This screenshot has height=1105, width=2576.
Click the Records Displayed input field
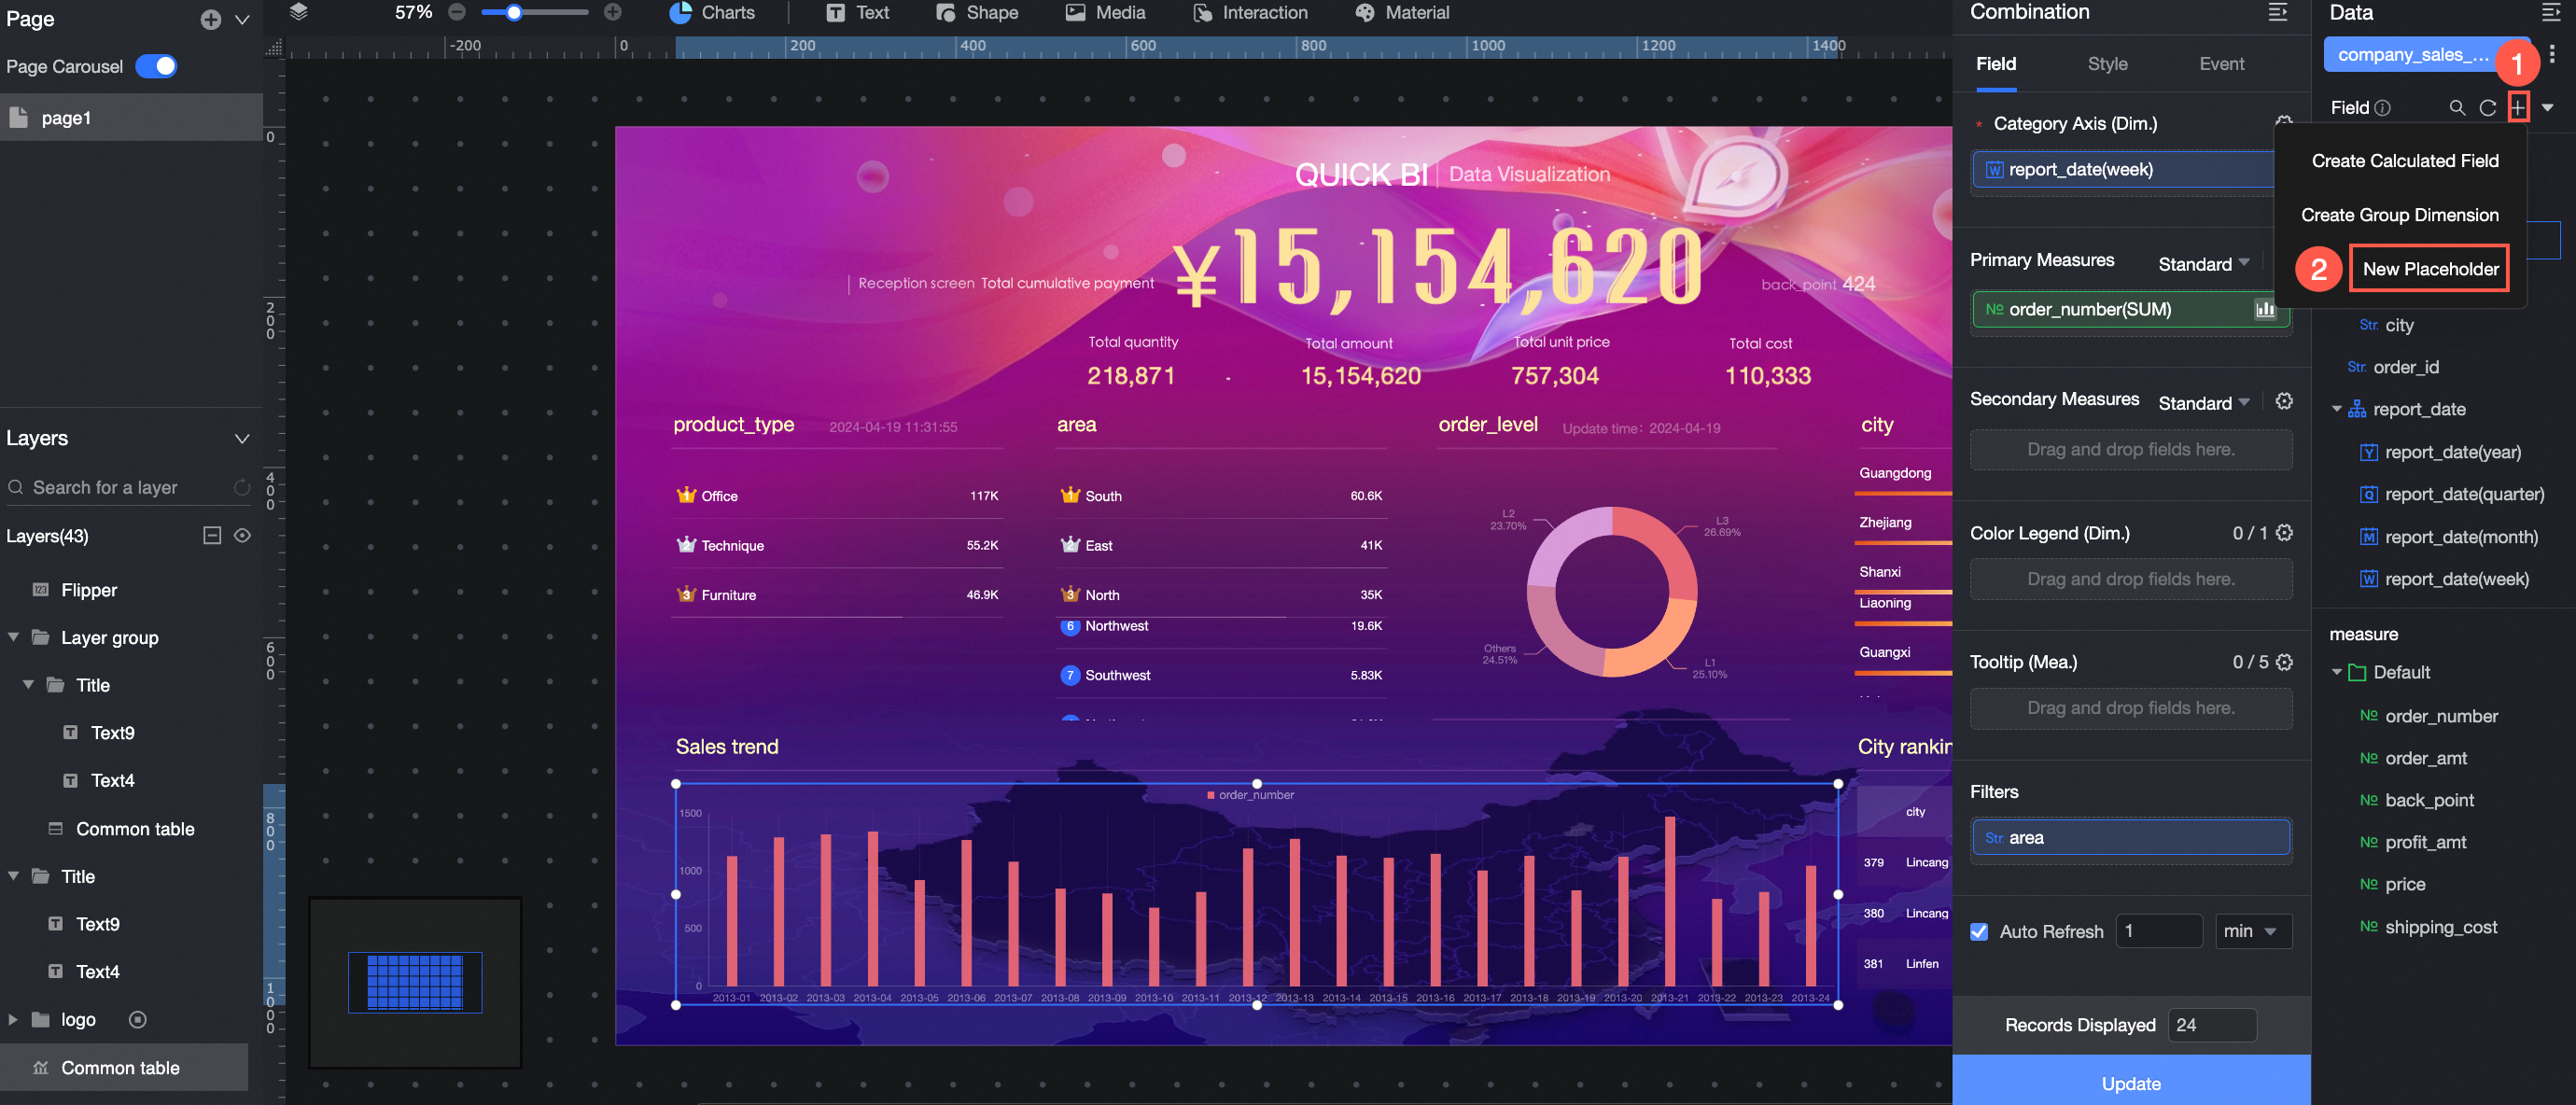(x=2211, y=1024)
